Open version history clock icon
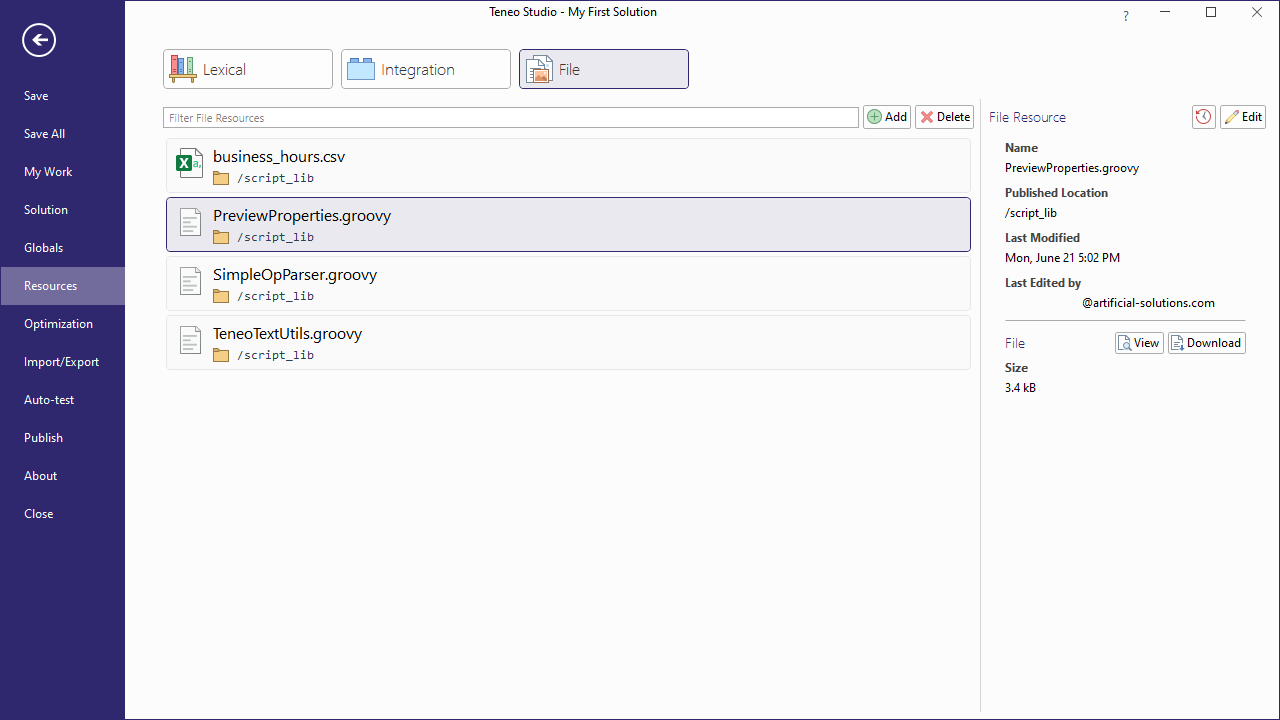The width and height of the screenshot is (1280, 720). 1204,117
